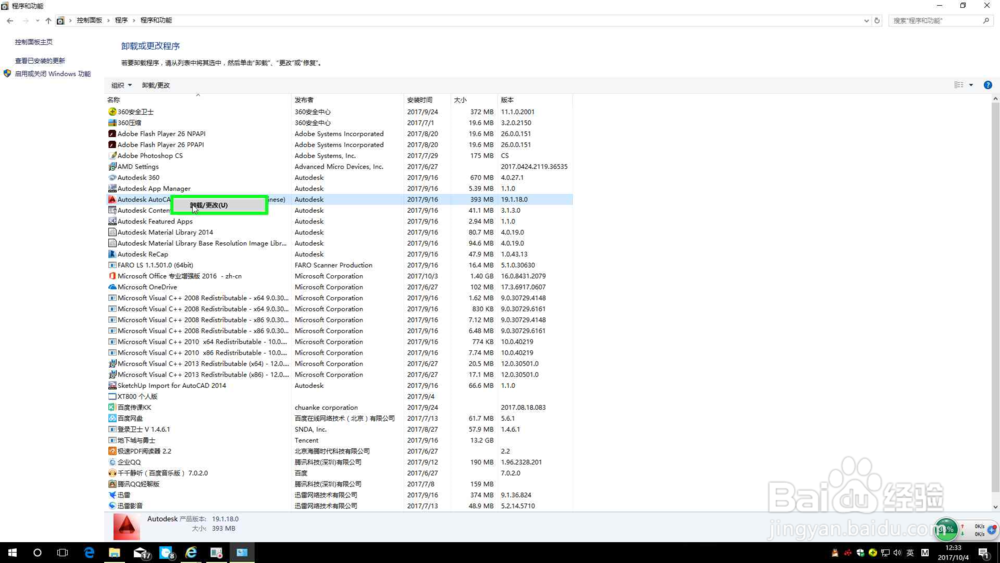The height and width of the screenshot is (563, 1000).
Task: Sort by the 安装时间 column header
Action: click(427, 99)
